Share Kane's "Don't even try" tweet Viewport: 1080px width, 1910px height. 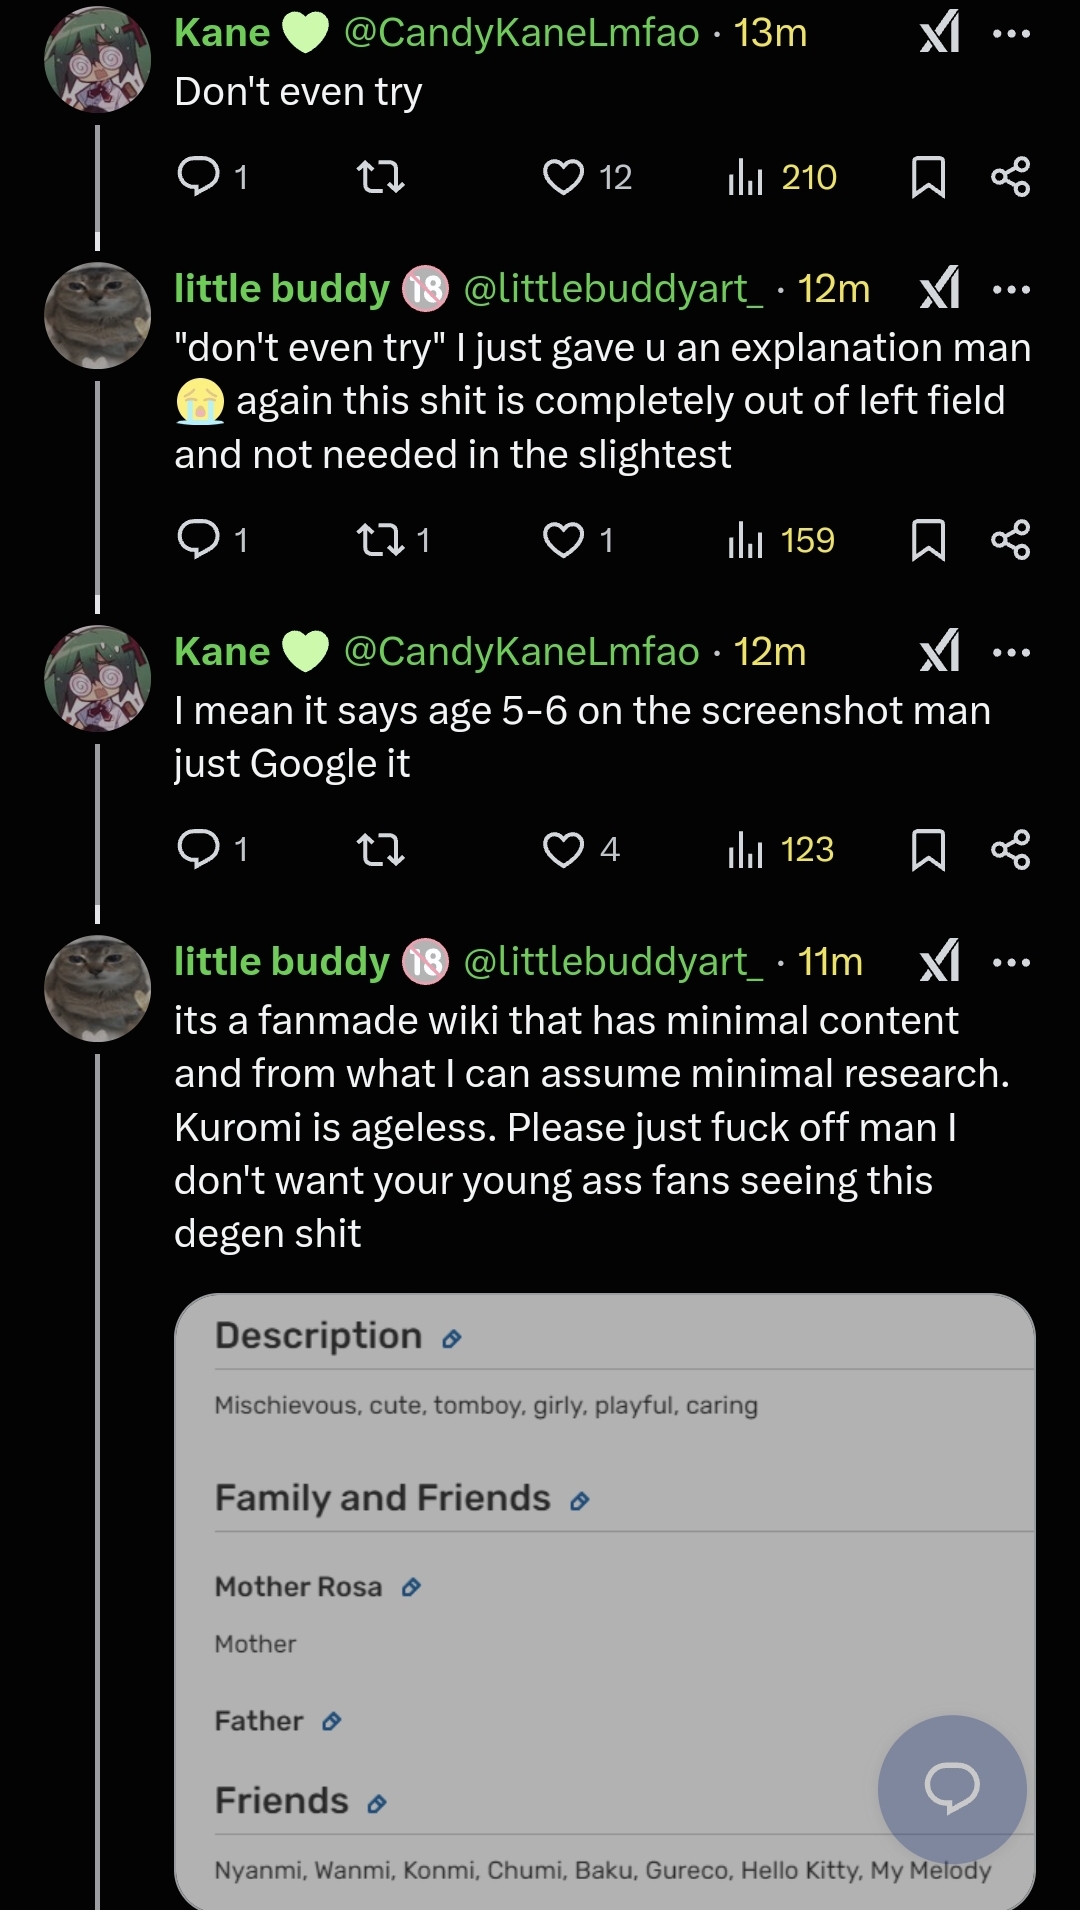point(1010,177)
